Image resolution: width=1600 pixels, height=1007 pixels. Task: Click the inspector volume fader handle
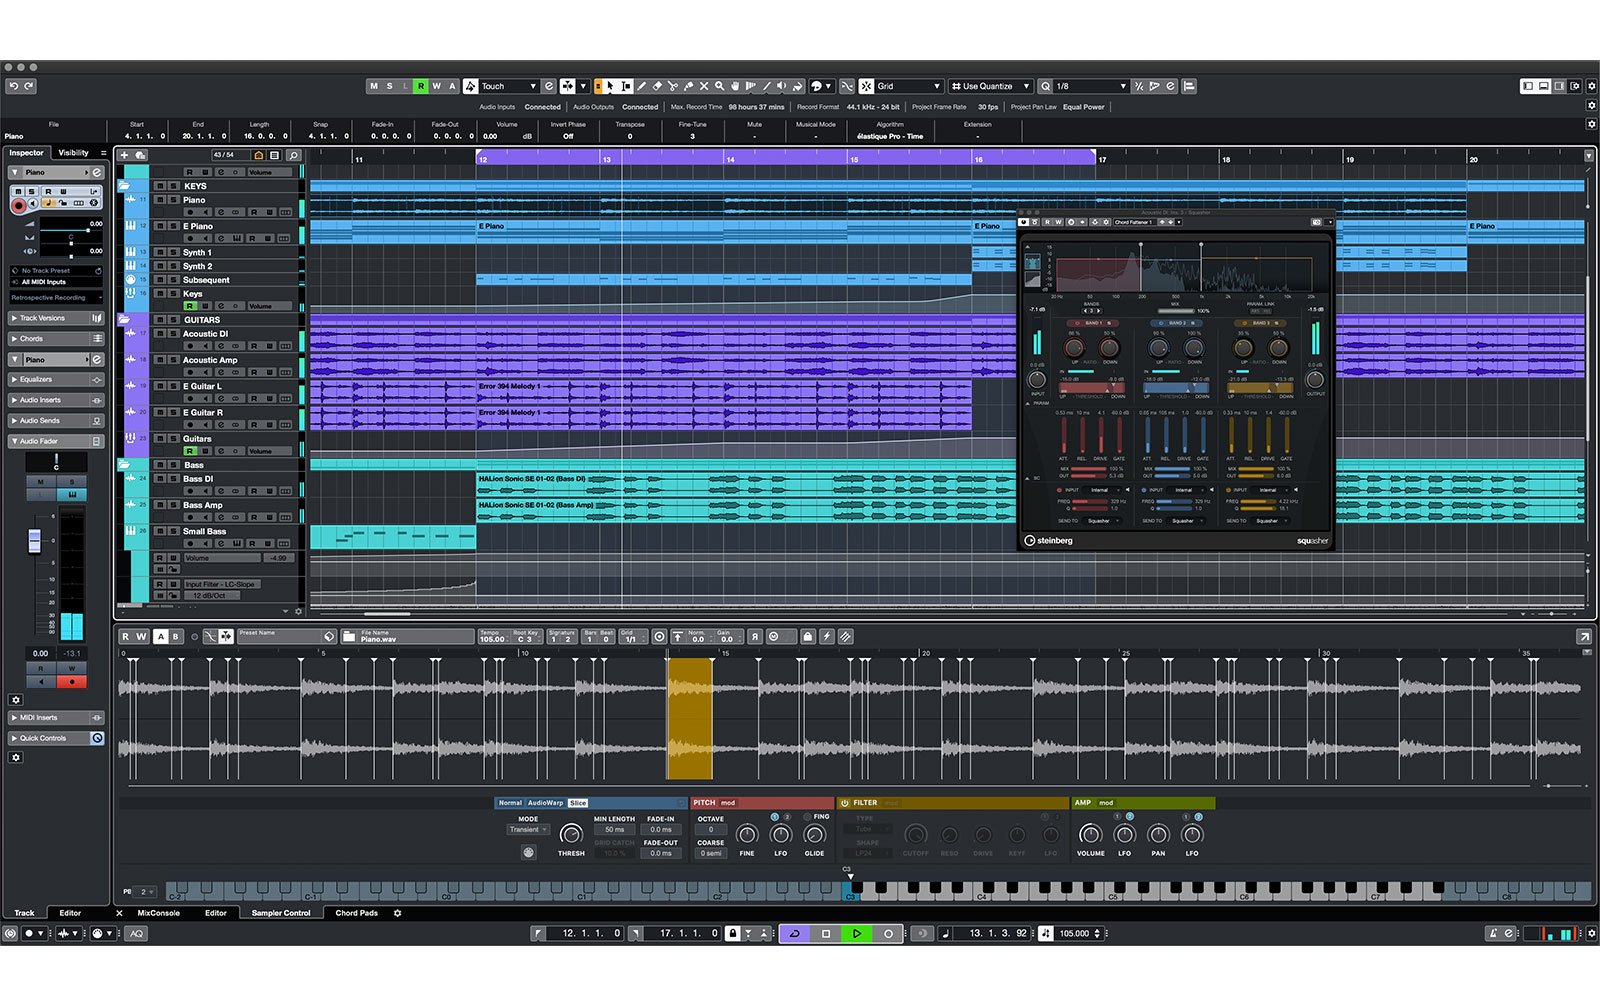click(34, 541)
